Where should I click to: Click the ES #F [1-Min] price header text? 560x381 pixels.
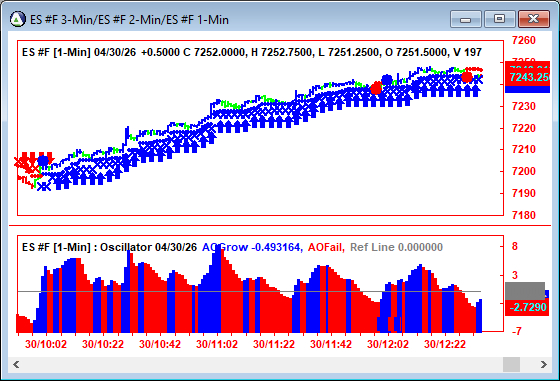pos(252,52)
